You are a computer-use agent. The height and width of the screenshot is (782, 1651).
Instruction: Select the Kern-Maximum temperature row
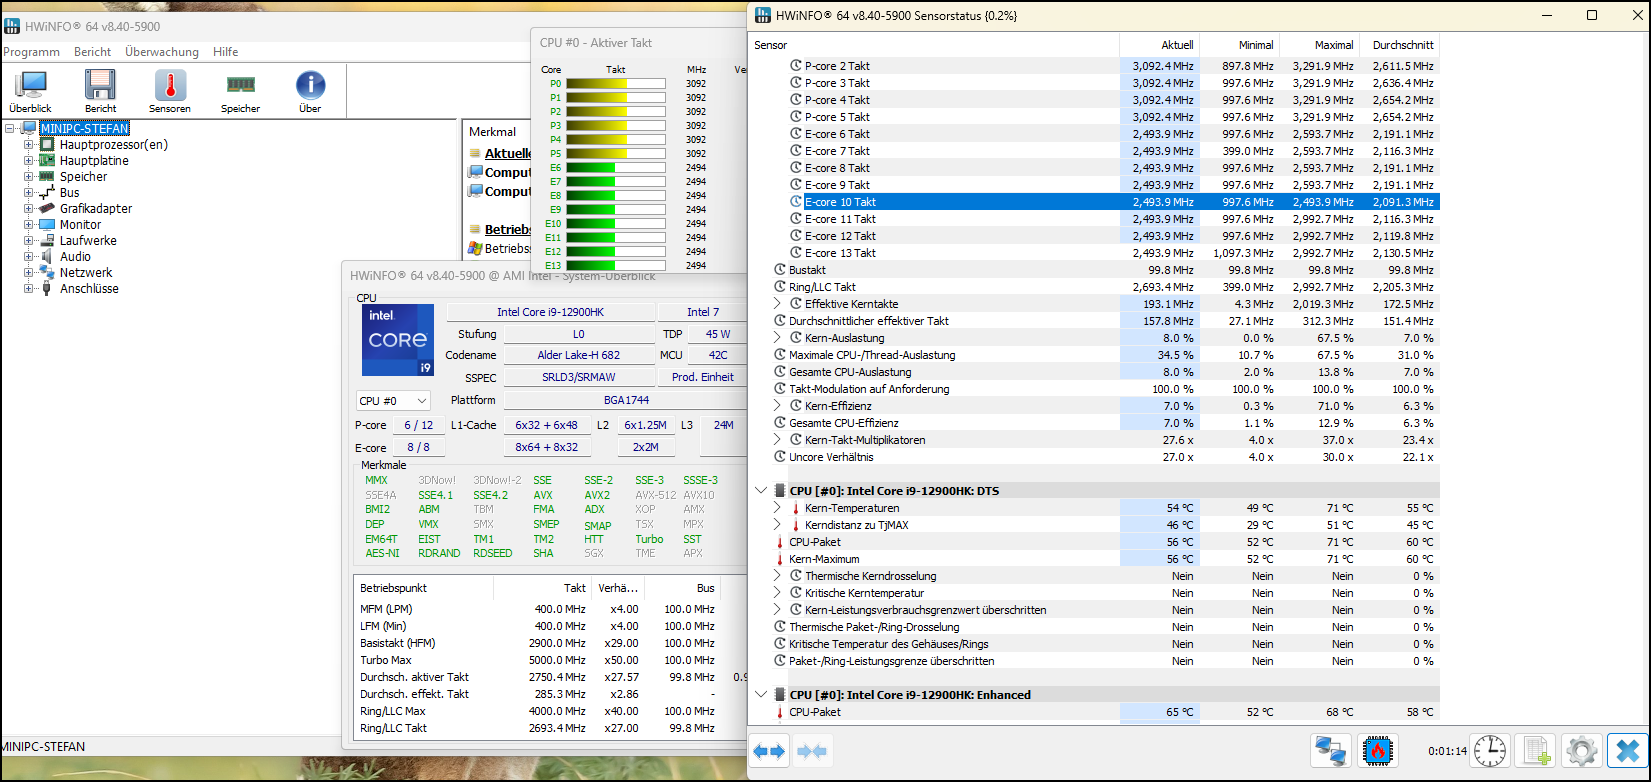(x=1095, y=559)
